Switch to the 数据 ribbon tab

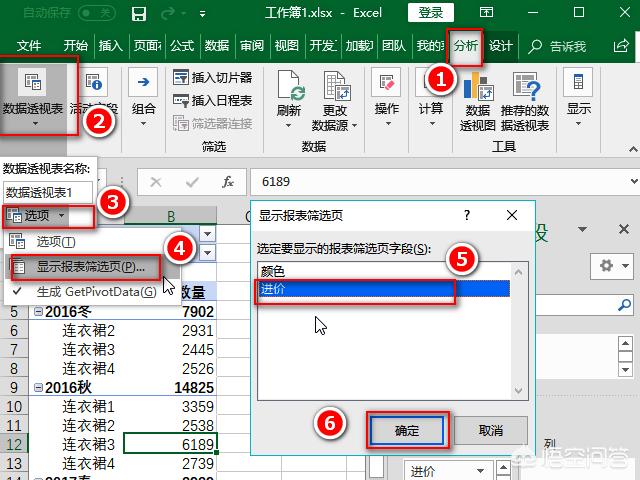217,45
